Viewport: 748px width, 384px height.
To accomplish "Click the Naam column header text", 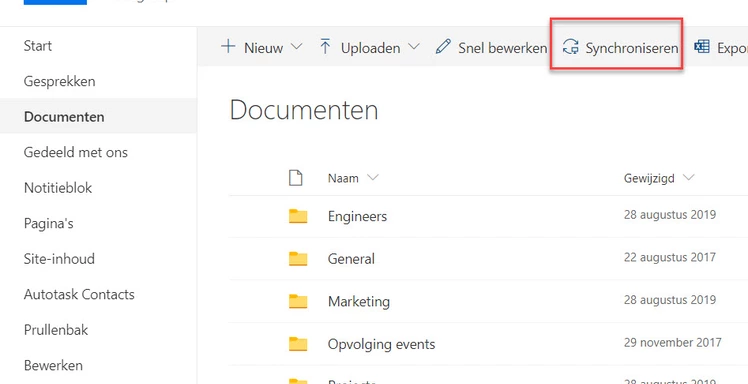I will point(343,178).
